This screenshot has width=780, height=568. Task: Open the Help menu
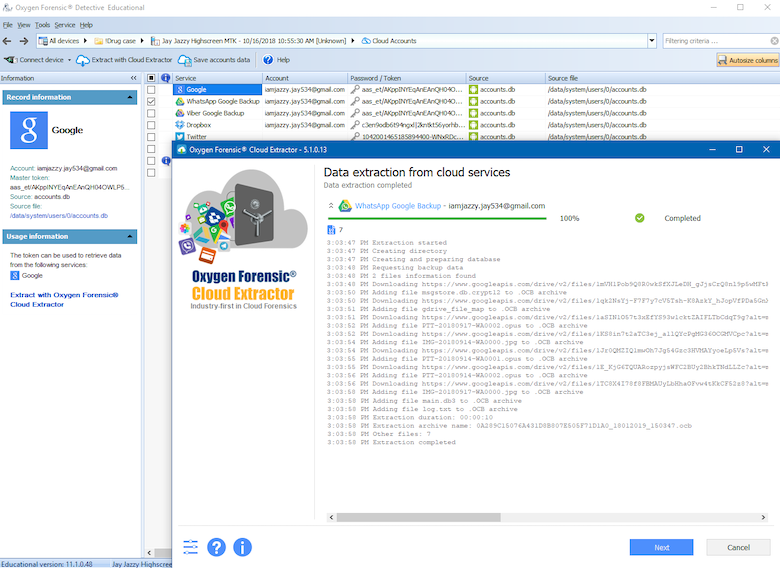(86, 25)
